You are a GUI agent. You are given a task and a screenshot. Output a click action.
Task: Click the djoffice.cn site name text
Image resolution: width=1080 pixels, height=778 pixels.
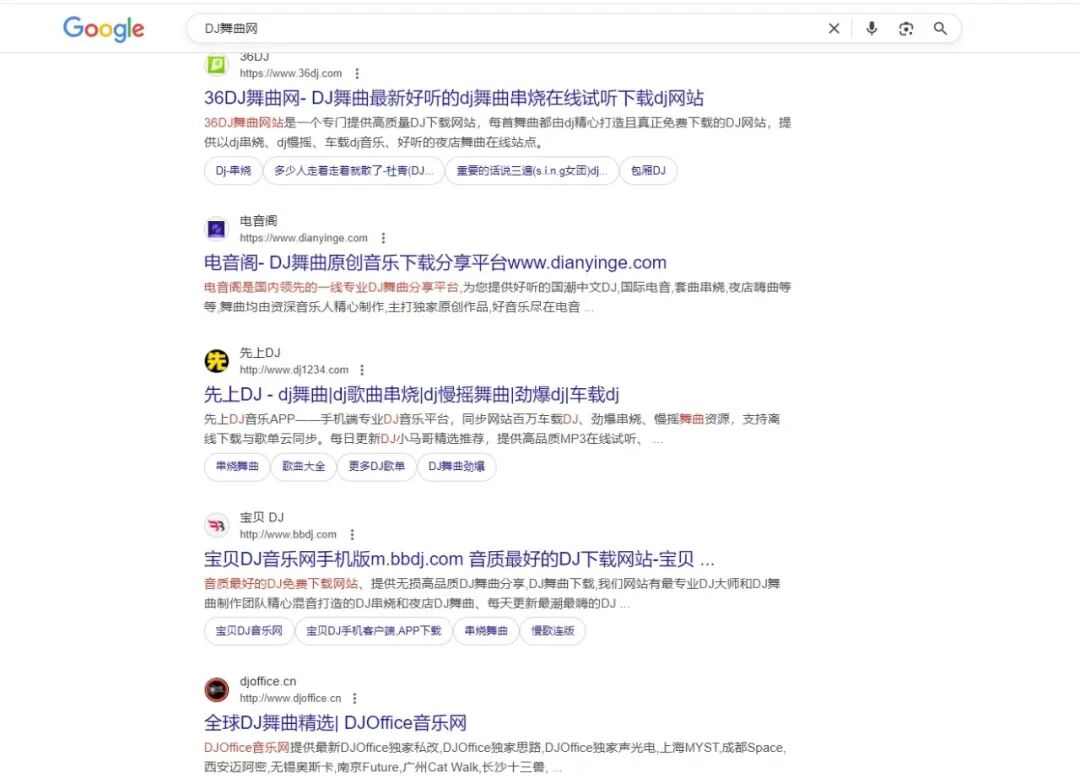click(x=268, y=681)
